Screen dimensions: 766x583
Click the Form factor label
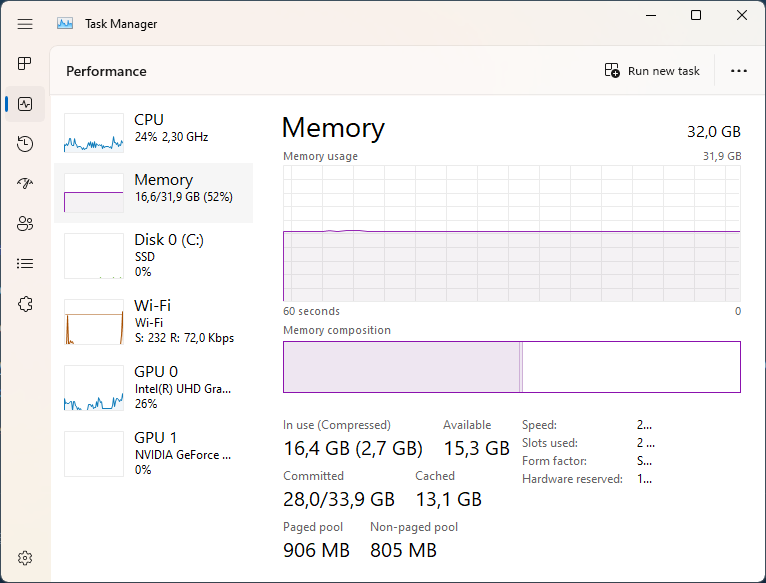coord(554,461)
